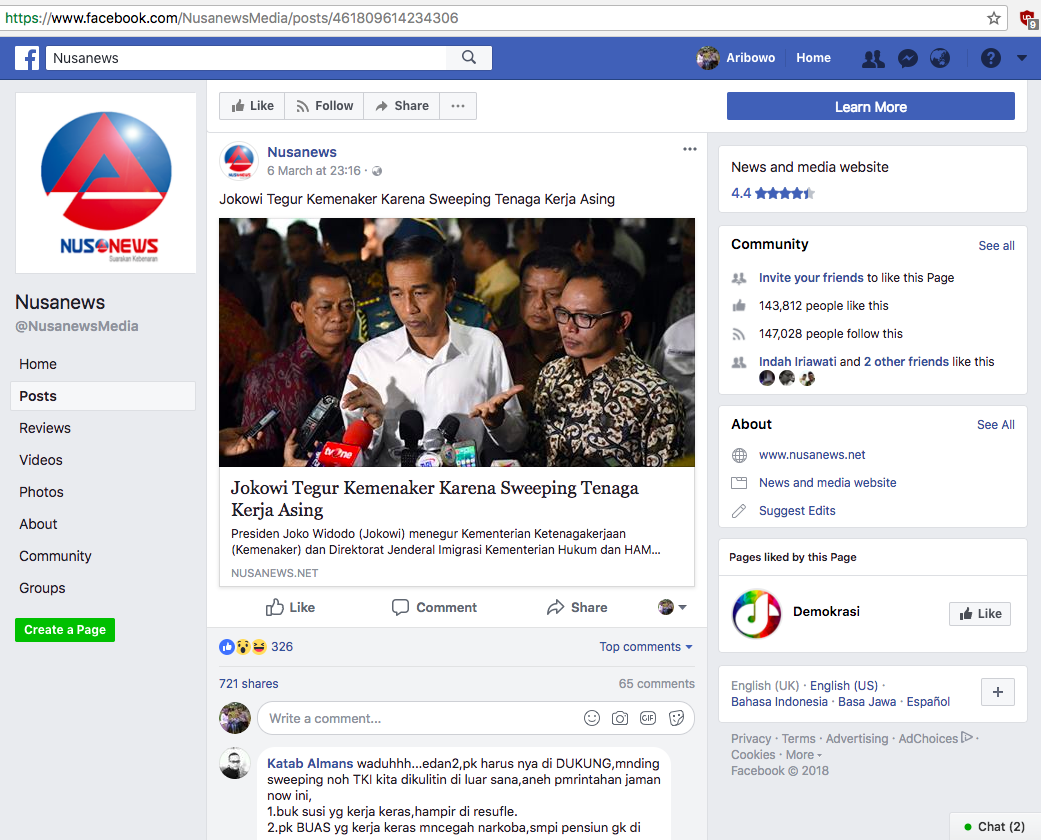Click the Nusanews search input field
This screenshot has height=840, width=1041.
click(247, 58)
